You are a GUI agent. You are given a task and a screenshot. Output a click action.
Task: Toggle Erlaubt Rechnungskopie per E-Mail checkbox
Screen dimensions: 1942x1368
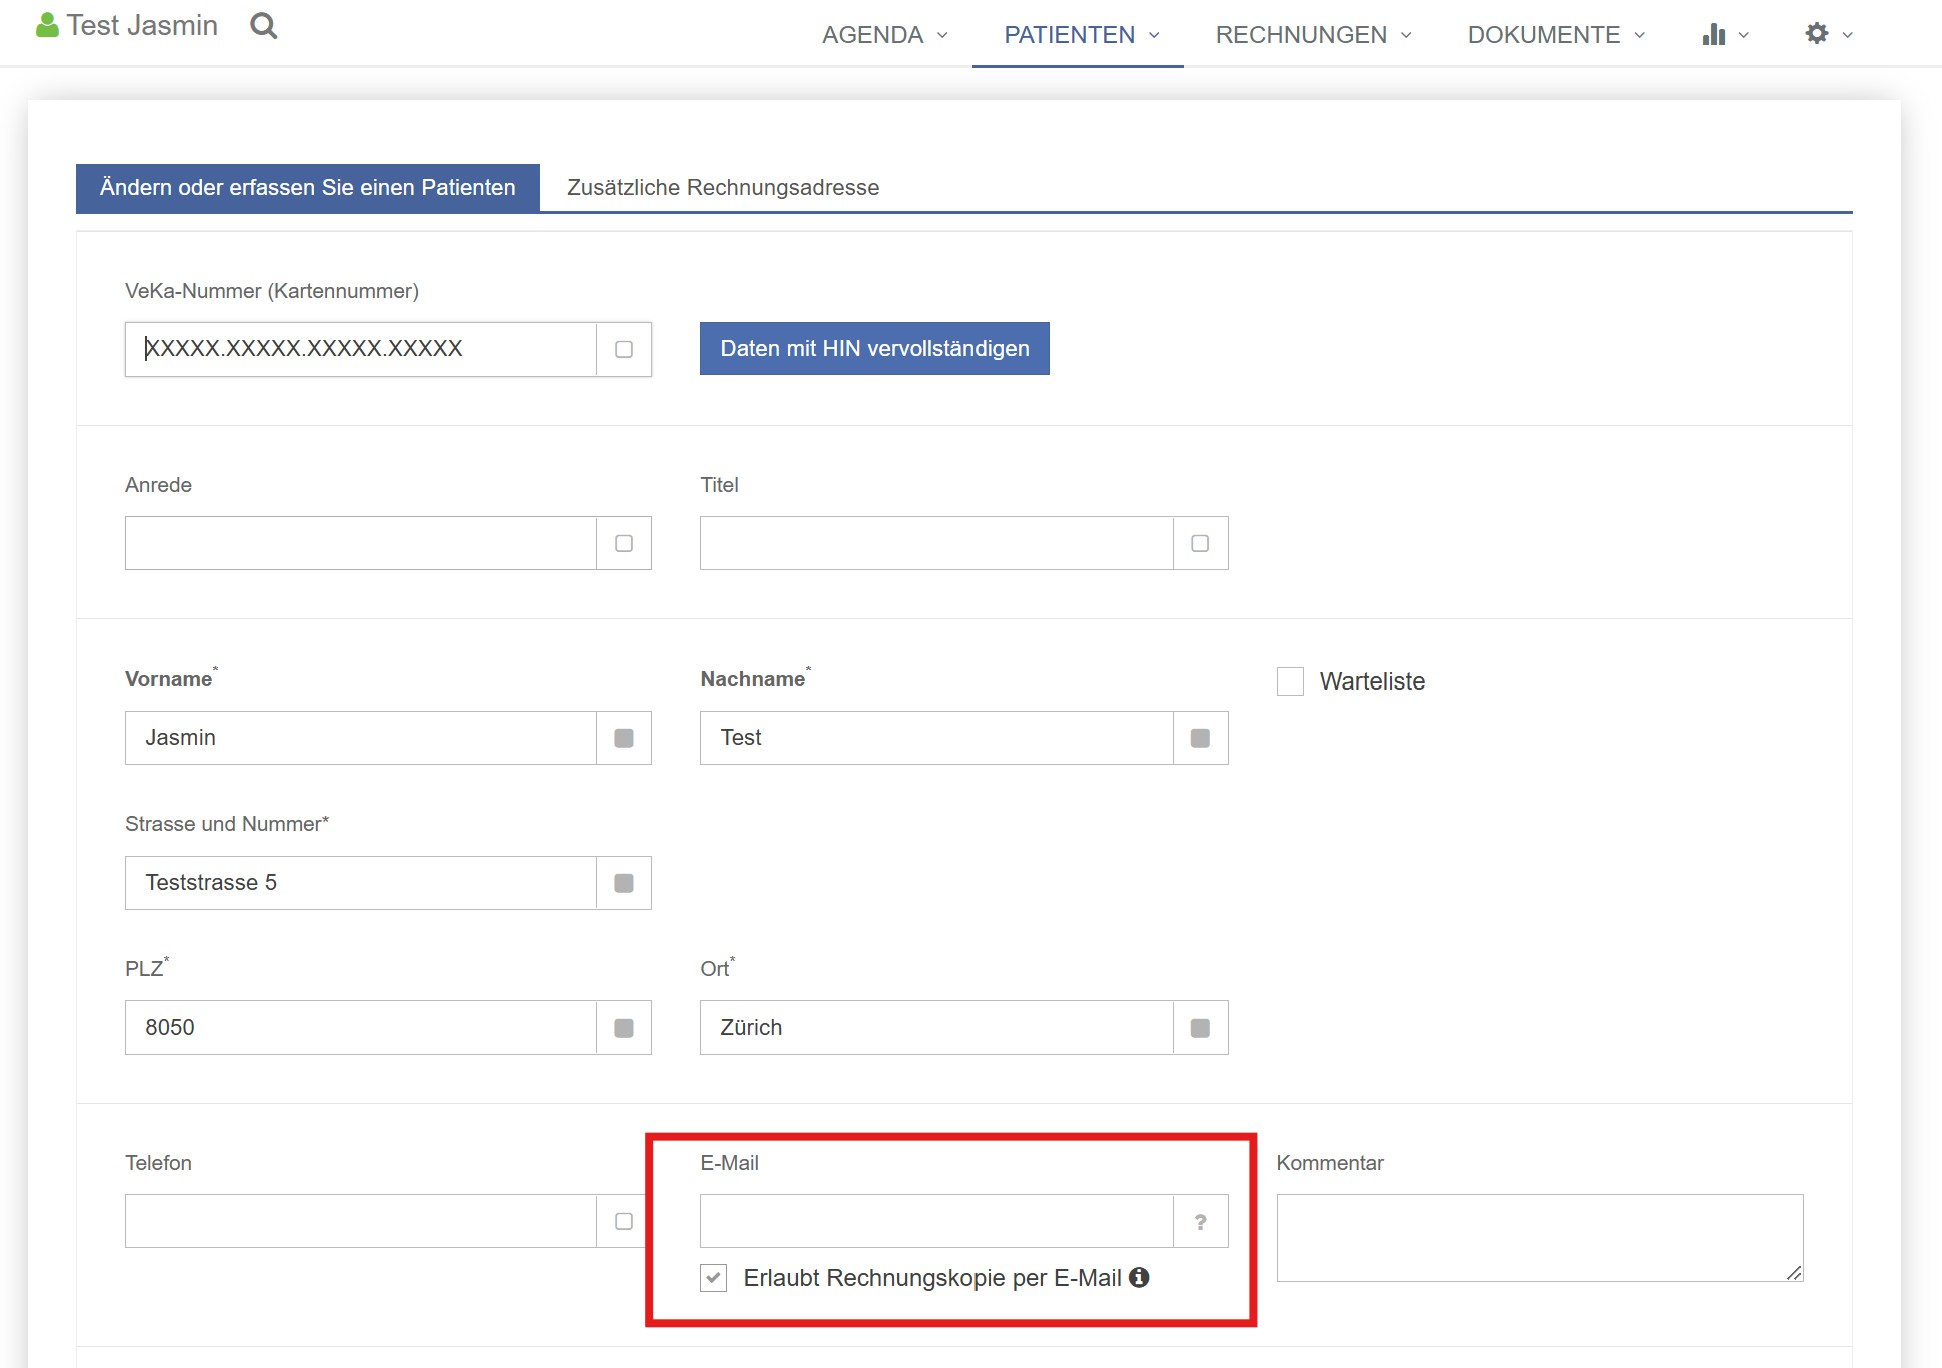coord(713,1278)
